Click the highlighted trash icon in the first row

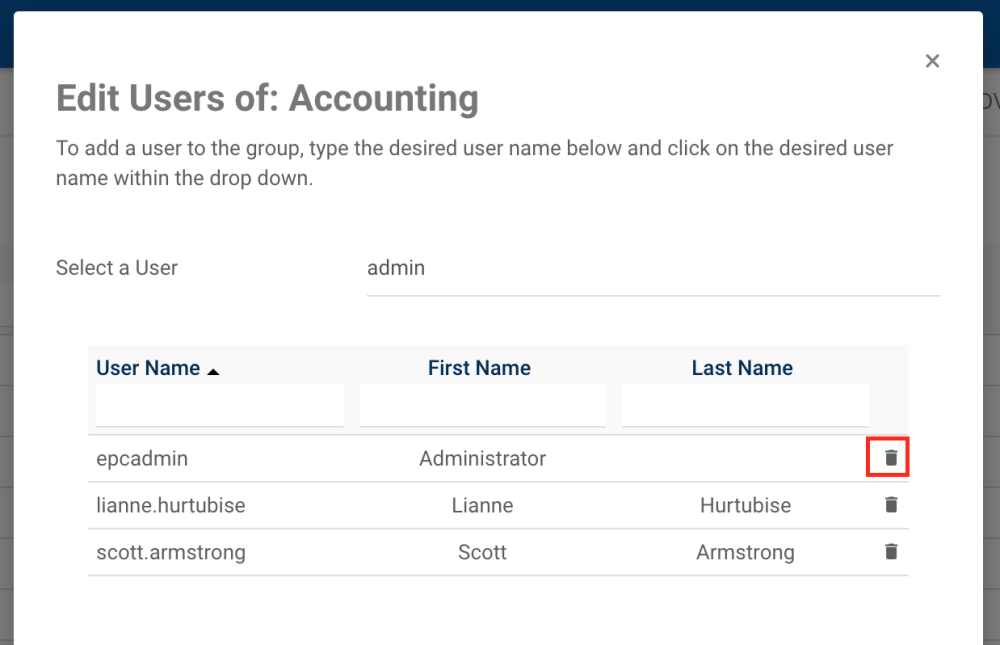(889, 457)
